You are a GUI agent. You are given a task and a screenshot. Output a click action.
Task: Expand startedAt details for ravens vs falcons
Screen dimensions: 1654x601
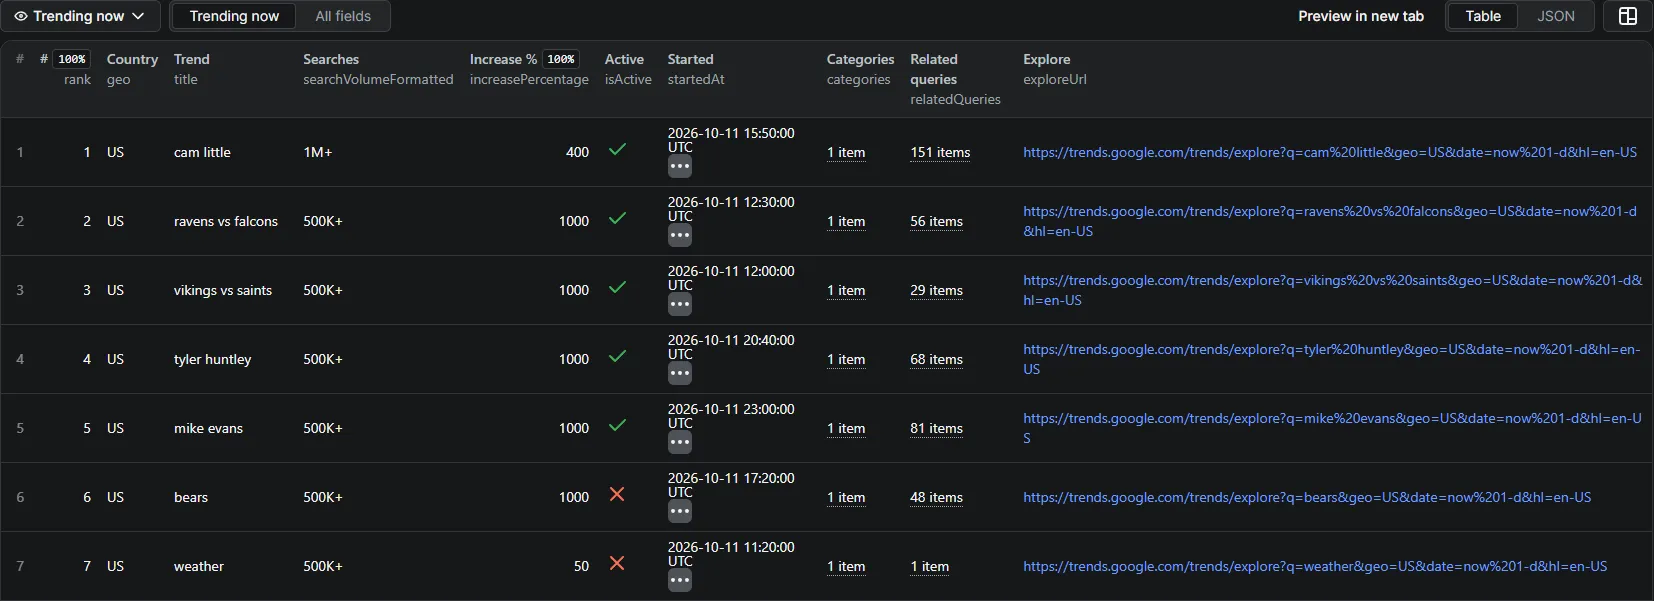[x=680, y=236]
